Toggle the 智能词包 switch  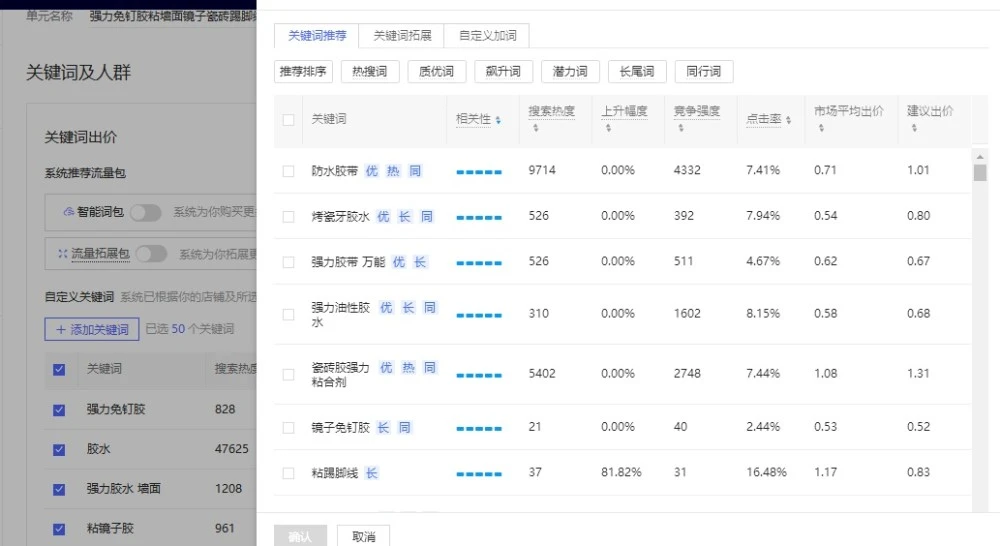pos(145,212)
